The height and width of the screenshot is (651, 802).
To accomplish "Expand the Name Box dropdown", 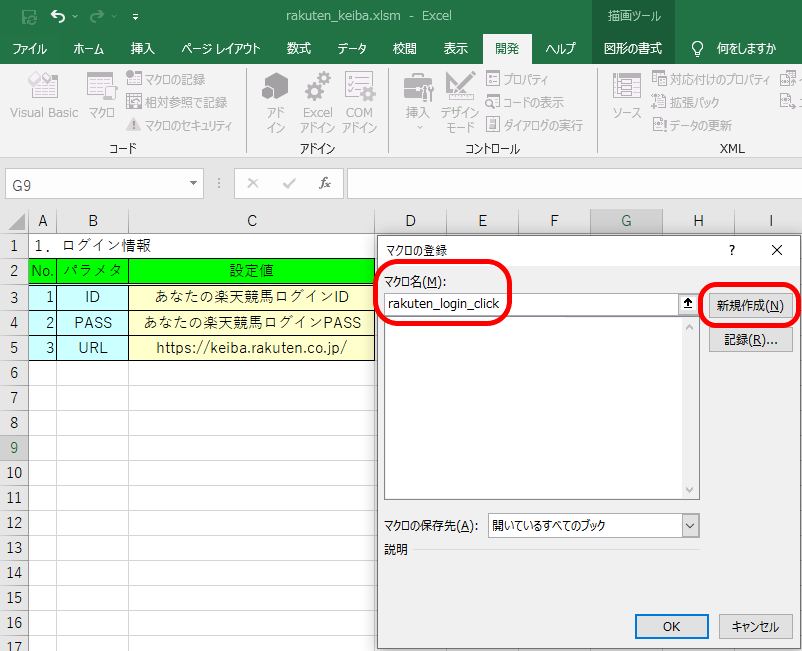I will coord(193,184).
